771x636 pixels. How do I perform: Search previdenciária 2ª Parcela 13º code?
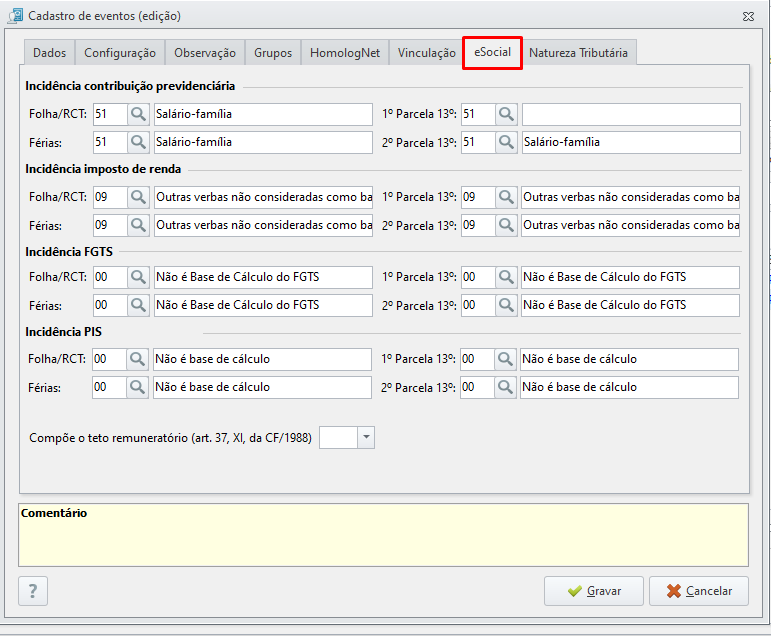click(506, 142)
